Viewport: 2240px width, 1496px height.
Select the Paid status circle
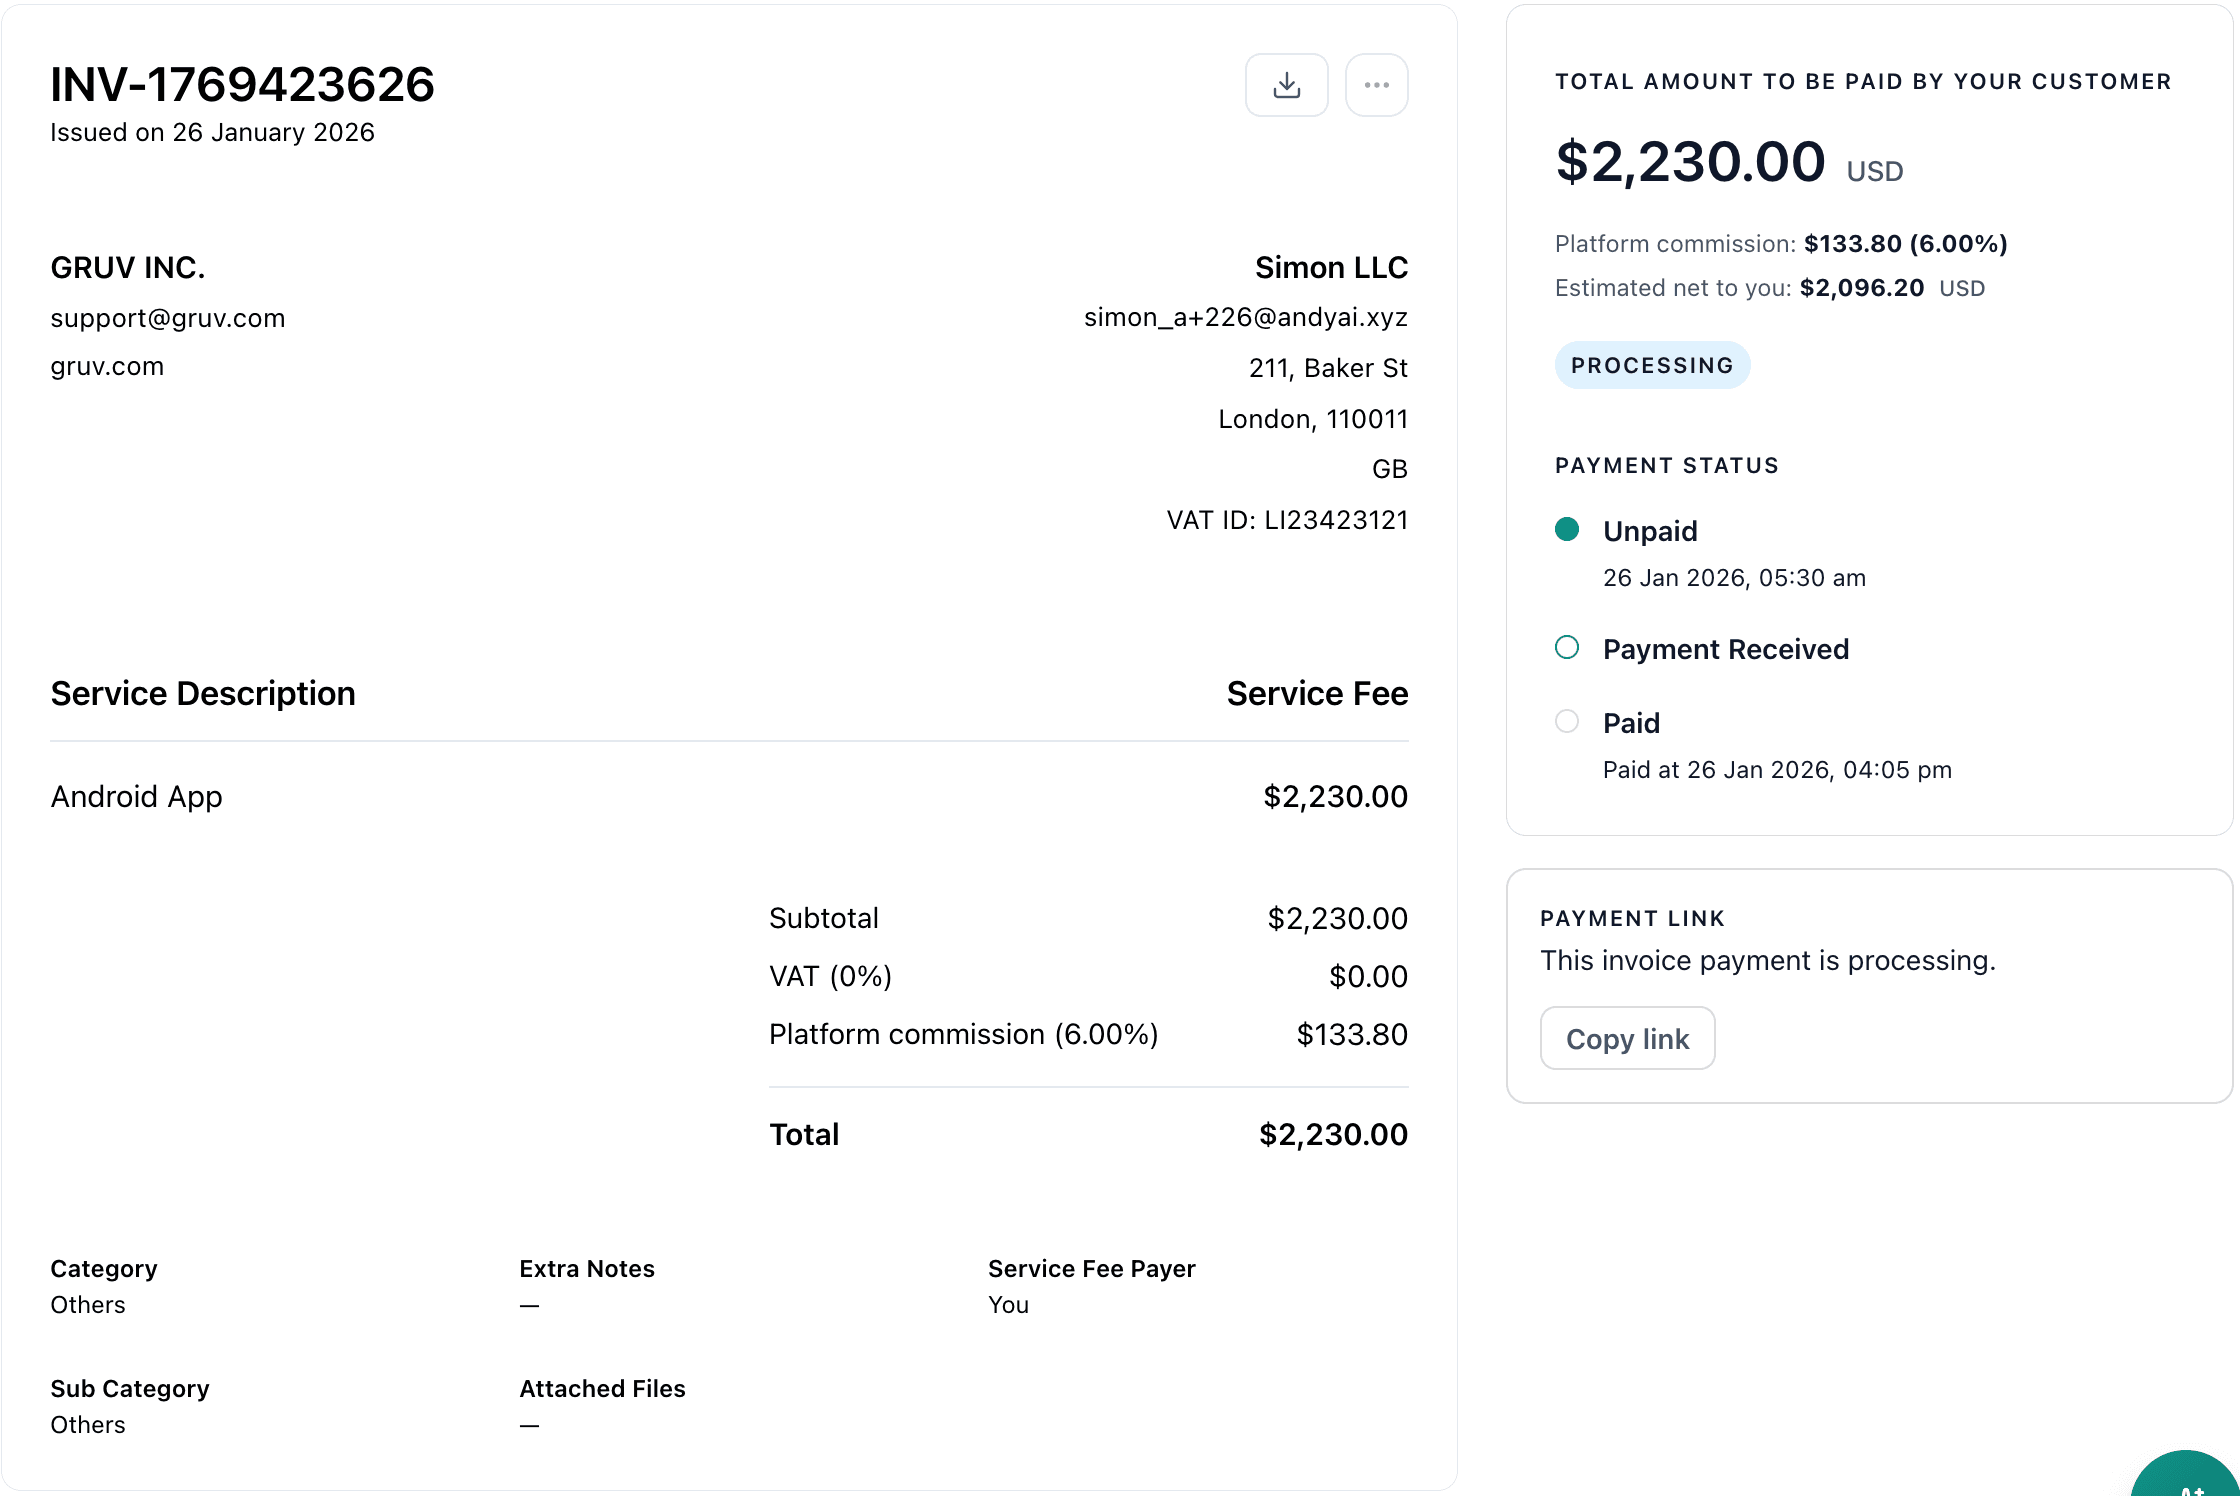[1567, 721]
